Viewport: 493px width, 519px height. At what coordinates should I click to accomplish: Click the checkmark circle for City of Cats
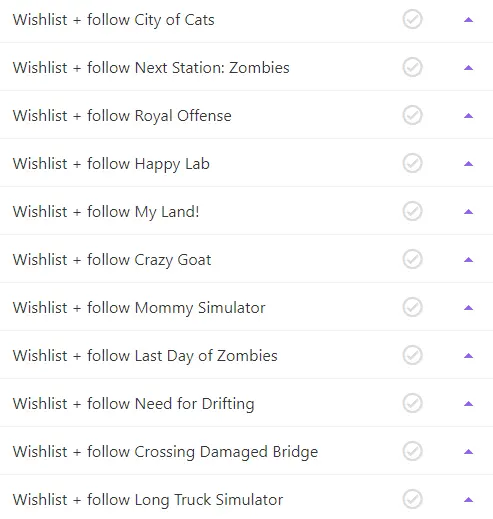coord(412,20)
